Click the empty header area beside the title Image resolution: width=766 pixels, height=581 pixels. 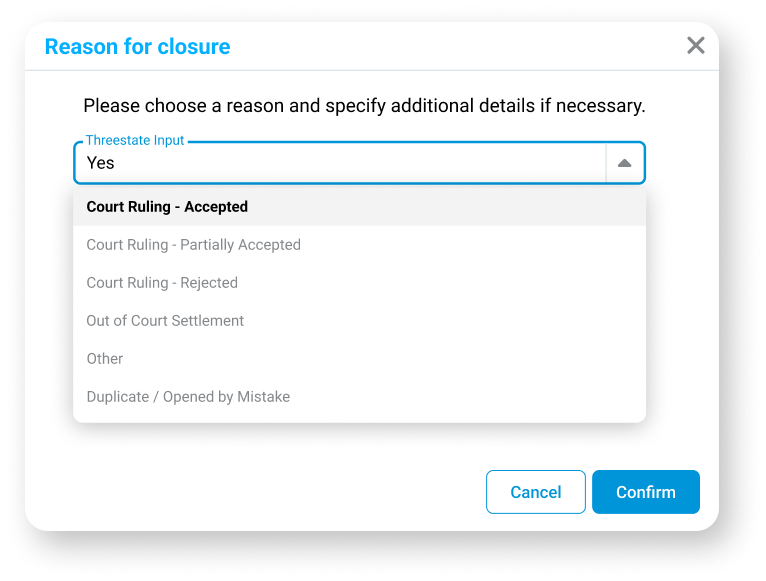pyautogui.click(x=450, y=46)
